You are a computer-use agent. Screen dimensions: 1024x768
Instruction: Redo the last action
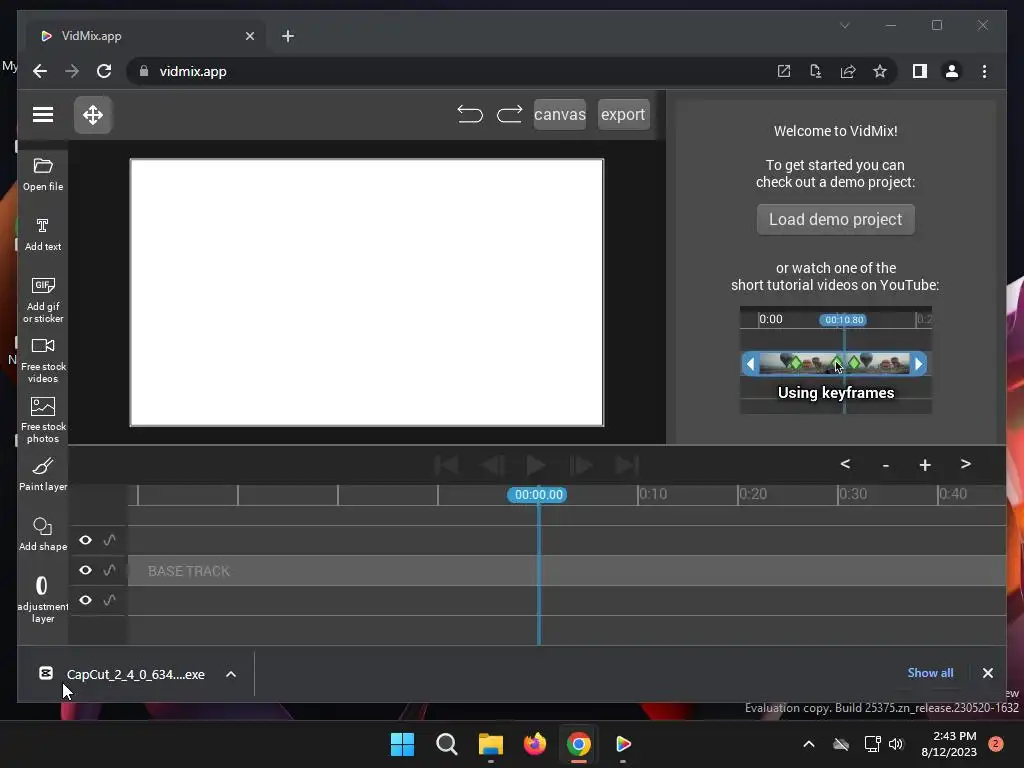tap(509, 114)
